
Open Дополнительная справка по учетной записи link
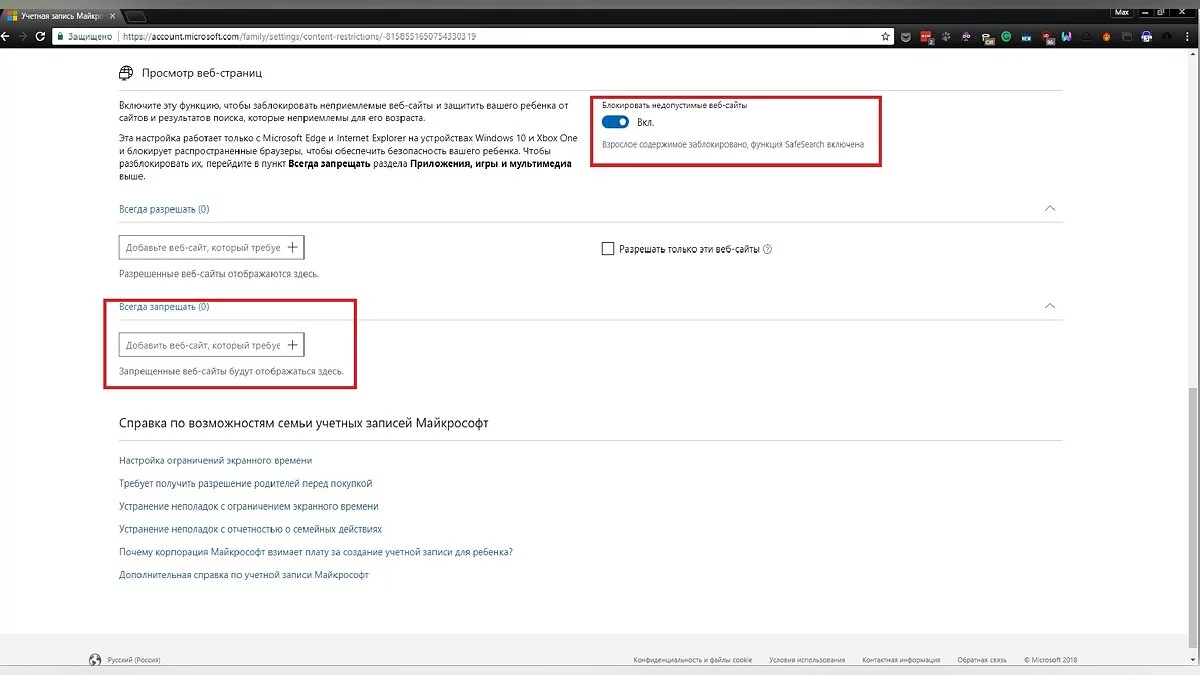pos(243,575)
